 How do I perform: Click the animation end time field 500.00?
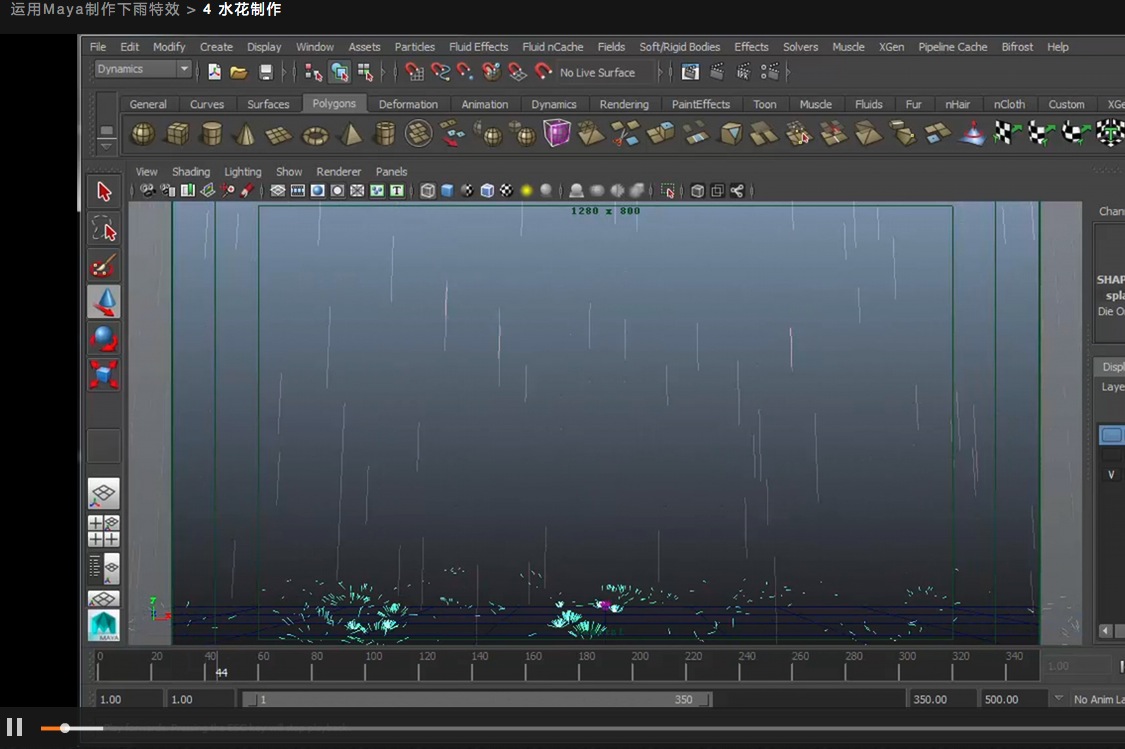pyautogui.click(x=1012, y=699)
